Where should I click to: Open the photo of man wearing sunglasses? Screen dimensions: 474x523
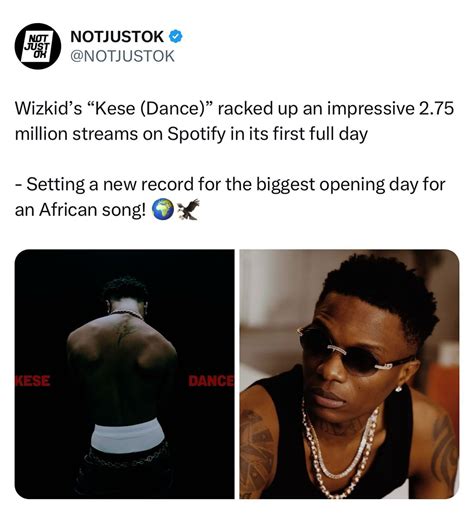(x=349, y=374)
